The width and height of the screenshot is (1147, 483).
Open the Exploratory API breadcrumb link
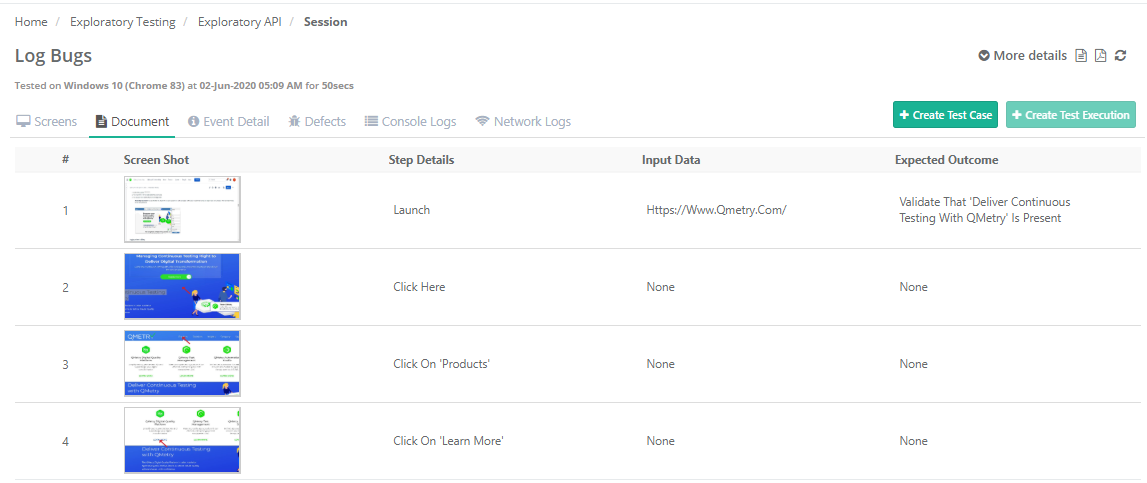point(239,22)
